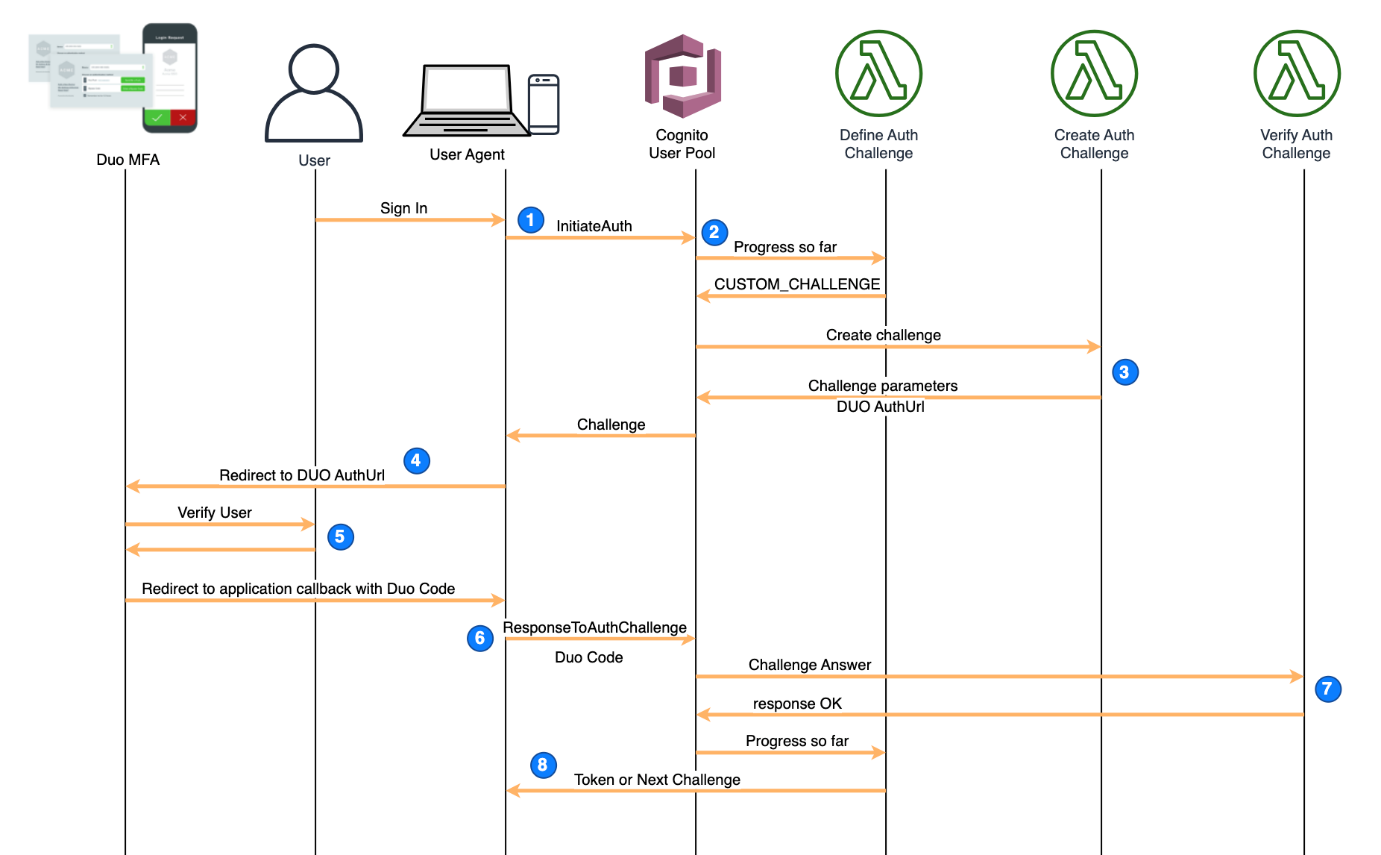This screenshot has width=1381, height=855.
Task: Click step marker number 5
Action: pyautogui.click(x=340, y=537)
